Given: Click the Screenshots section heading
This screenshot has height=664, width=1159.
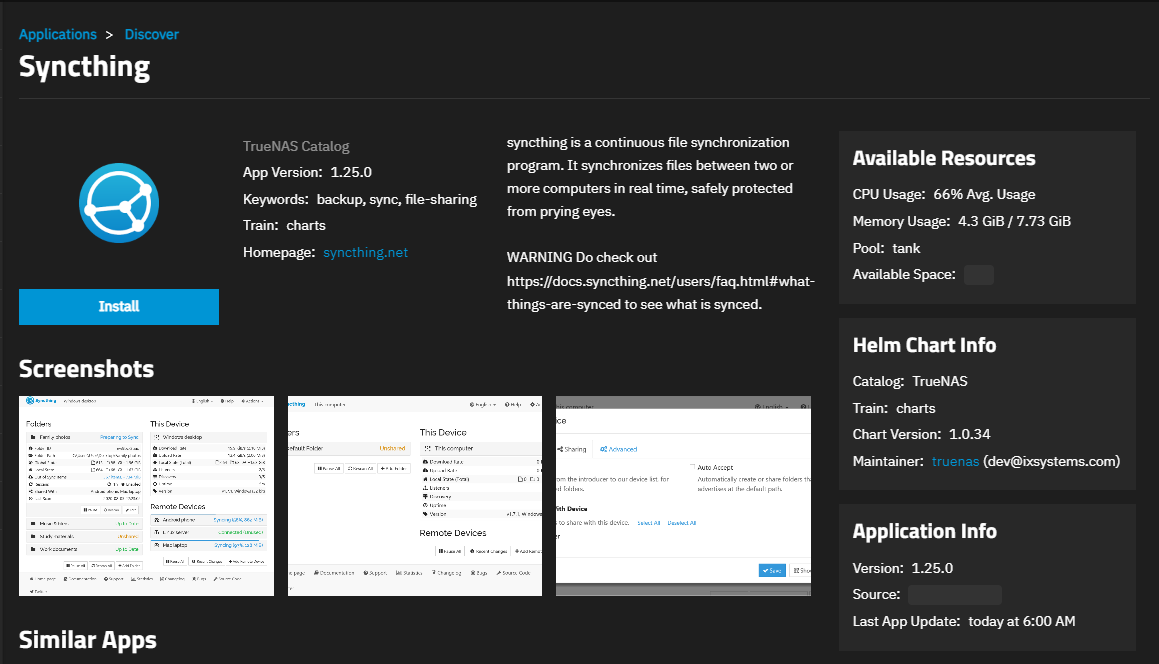Looking at the screenshot, I should (x=86, y=369).
